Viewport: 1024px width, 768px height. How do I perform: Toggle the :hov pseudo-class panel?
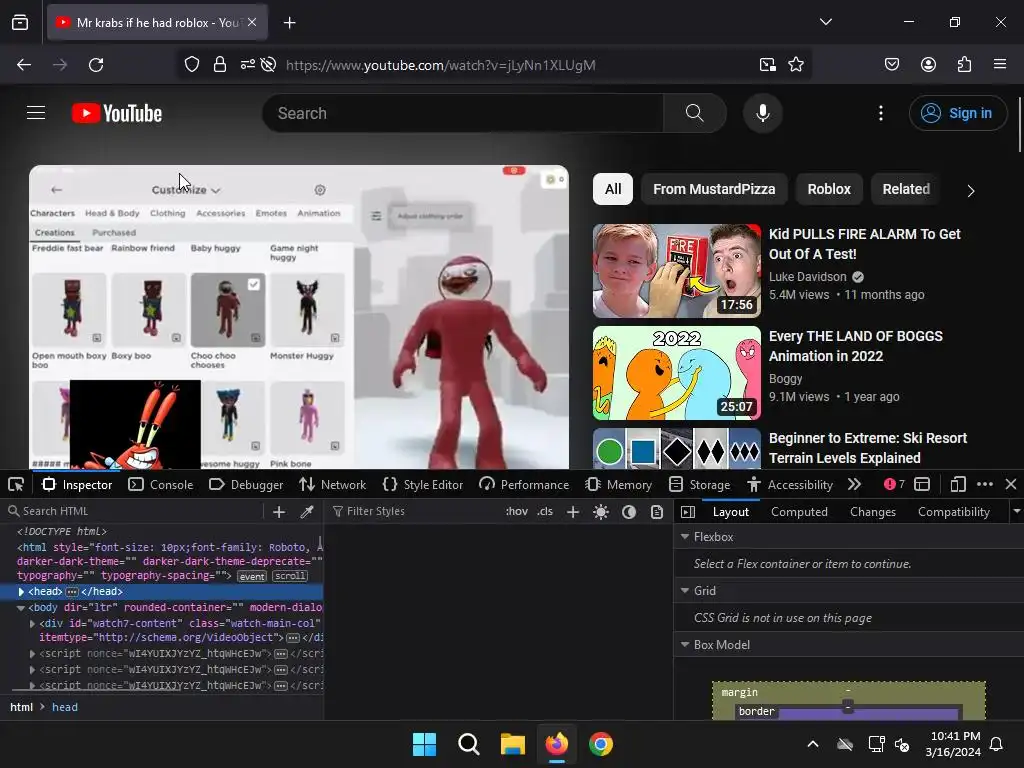pos(517,511)
